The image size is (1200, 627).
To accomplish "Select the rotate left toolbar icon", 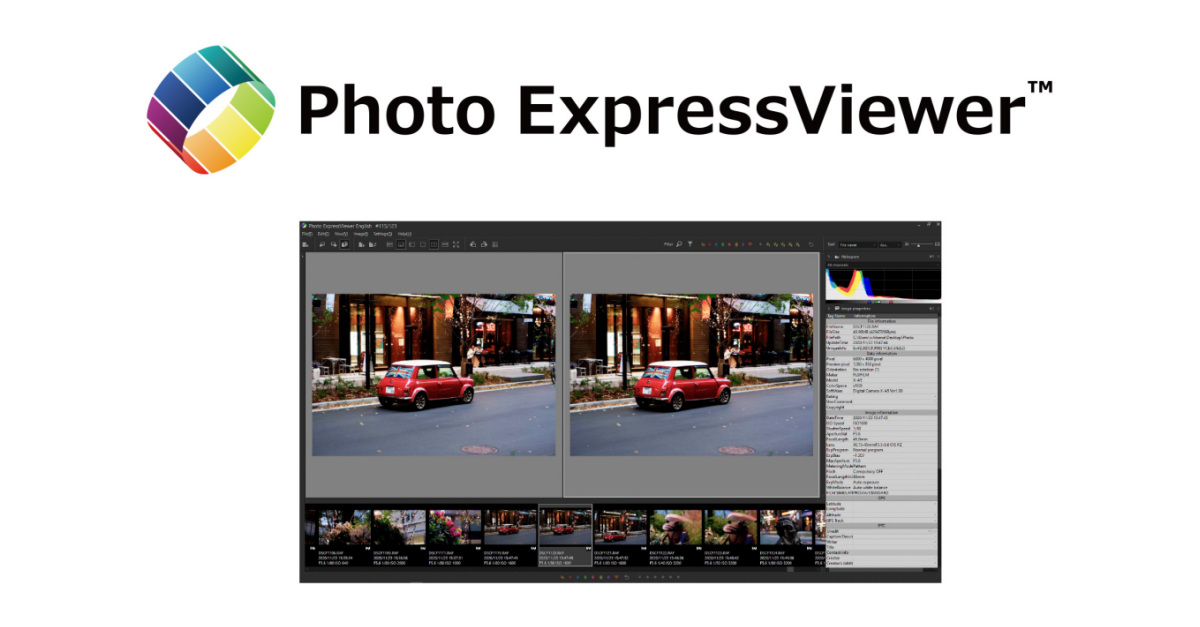I will coord(472,244).
